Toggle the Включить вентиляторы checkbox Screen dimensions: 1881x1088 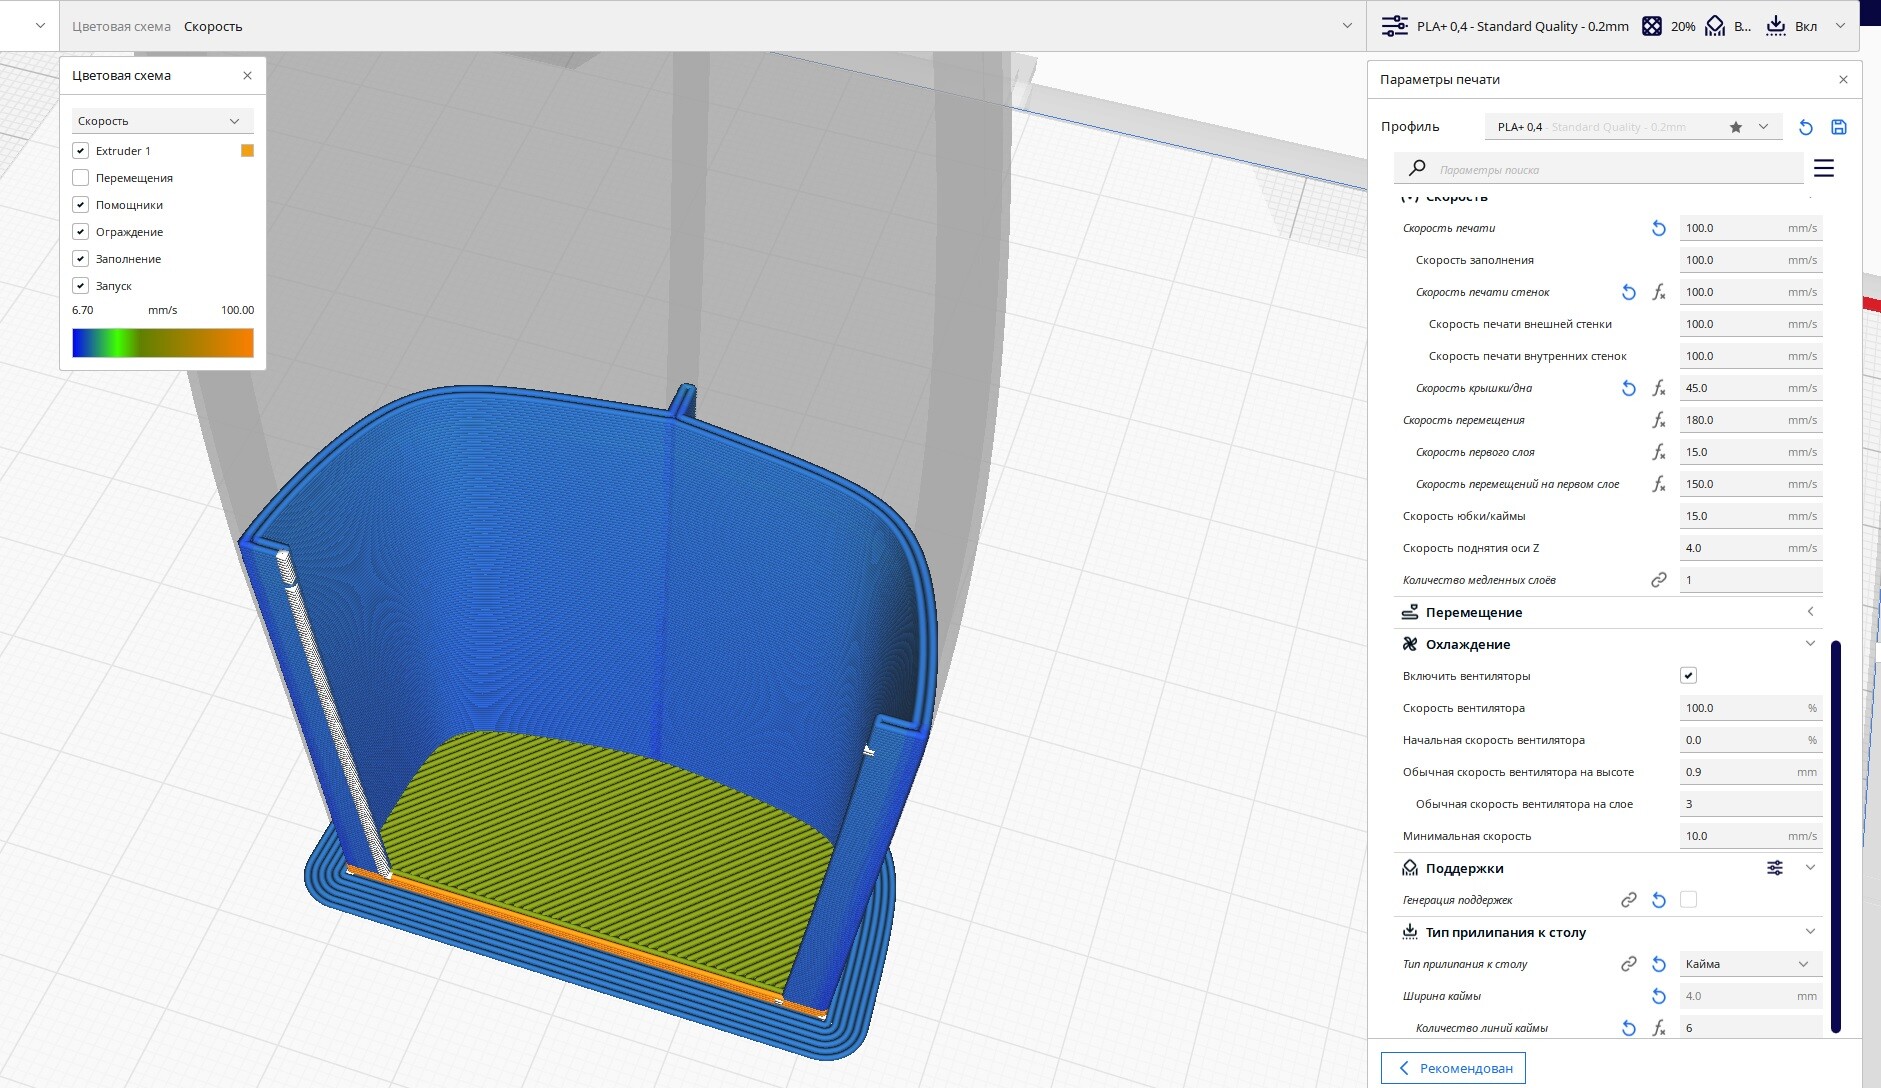click(x=1688, y=676)
